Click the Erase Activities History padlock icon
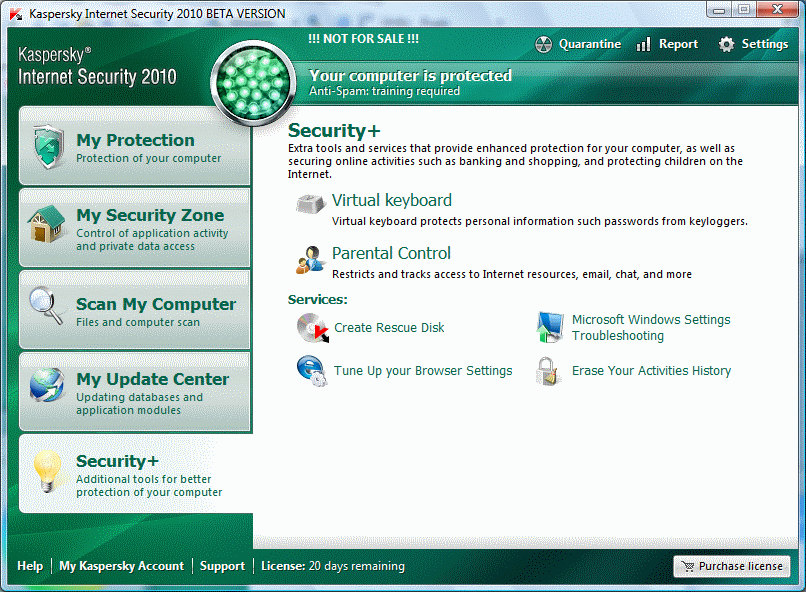The height and width of the screenshot is (592, 806). [x=548, y=371]
